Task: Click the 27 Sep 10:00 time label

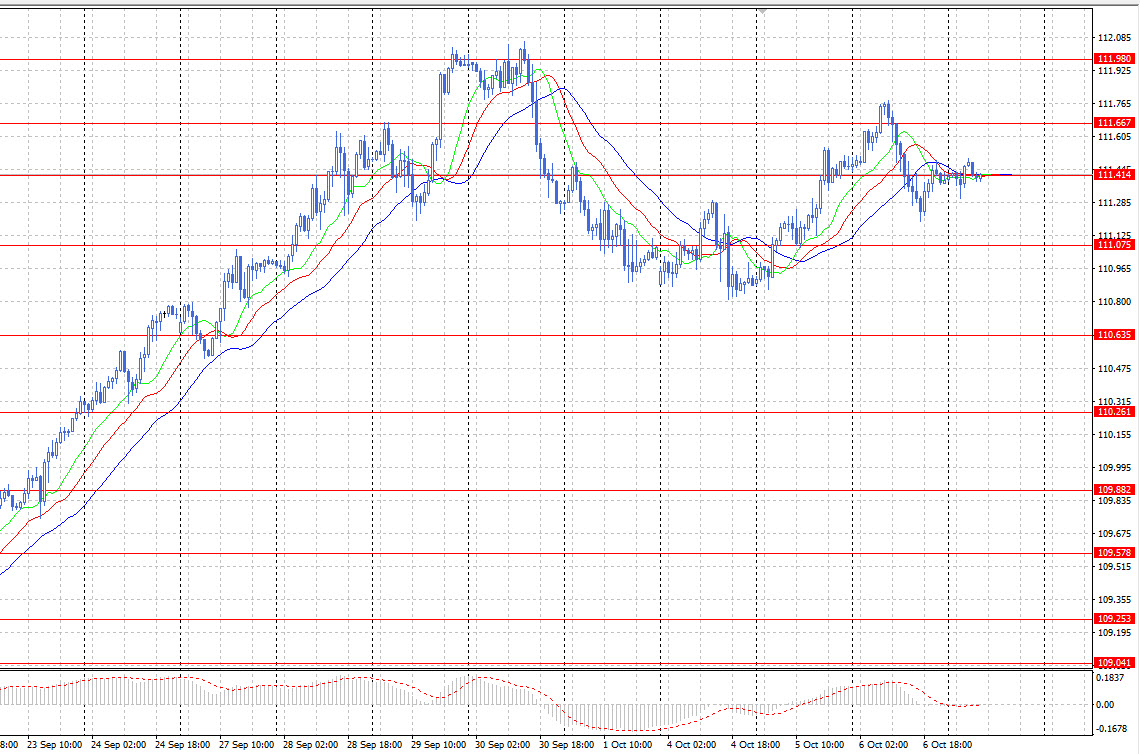Action: [246, 745]
